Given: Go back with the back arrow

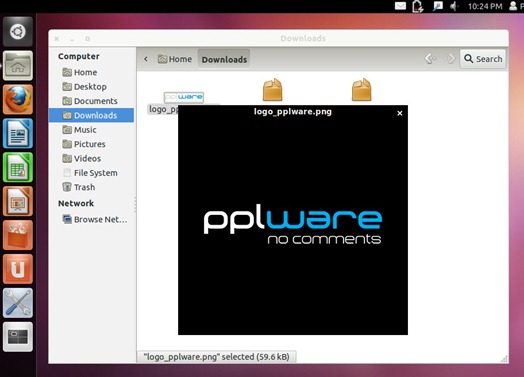Looking at the screenshot, I should click(x=430, y=59).
